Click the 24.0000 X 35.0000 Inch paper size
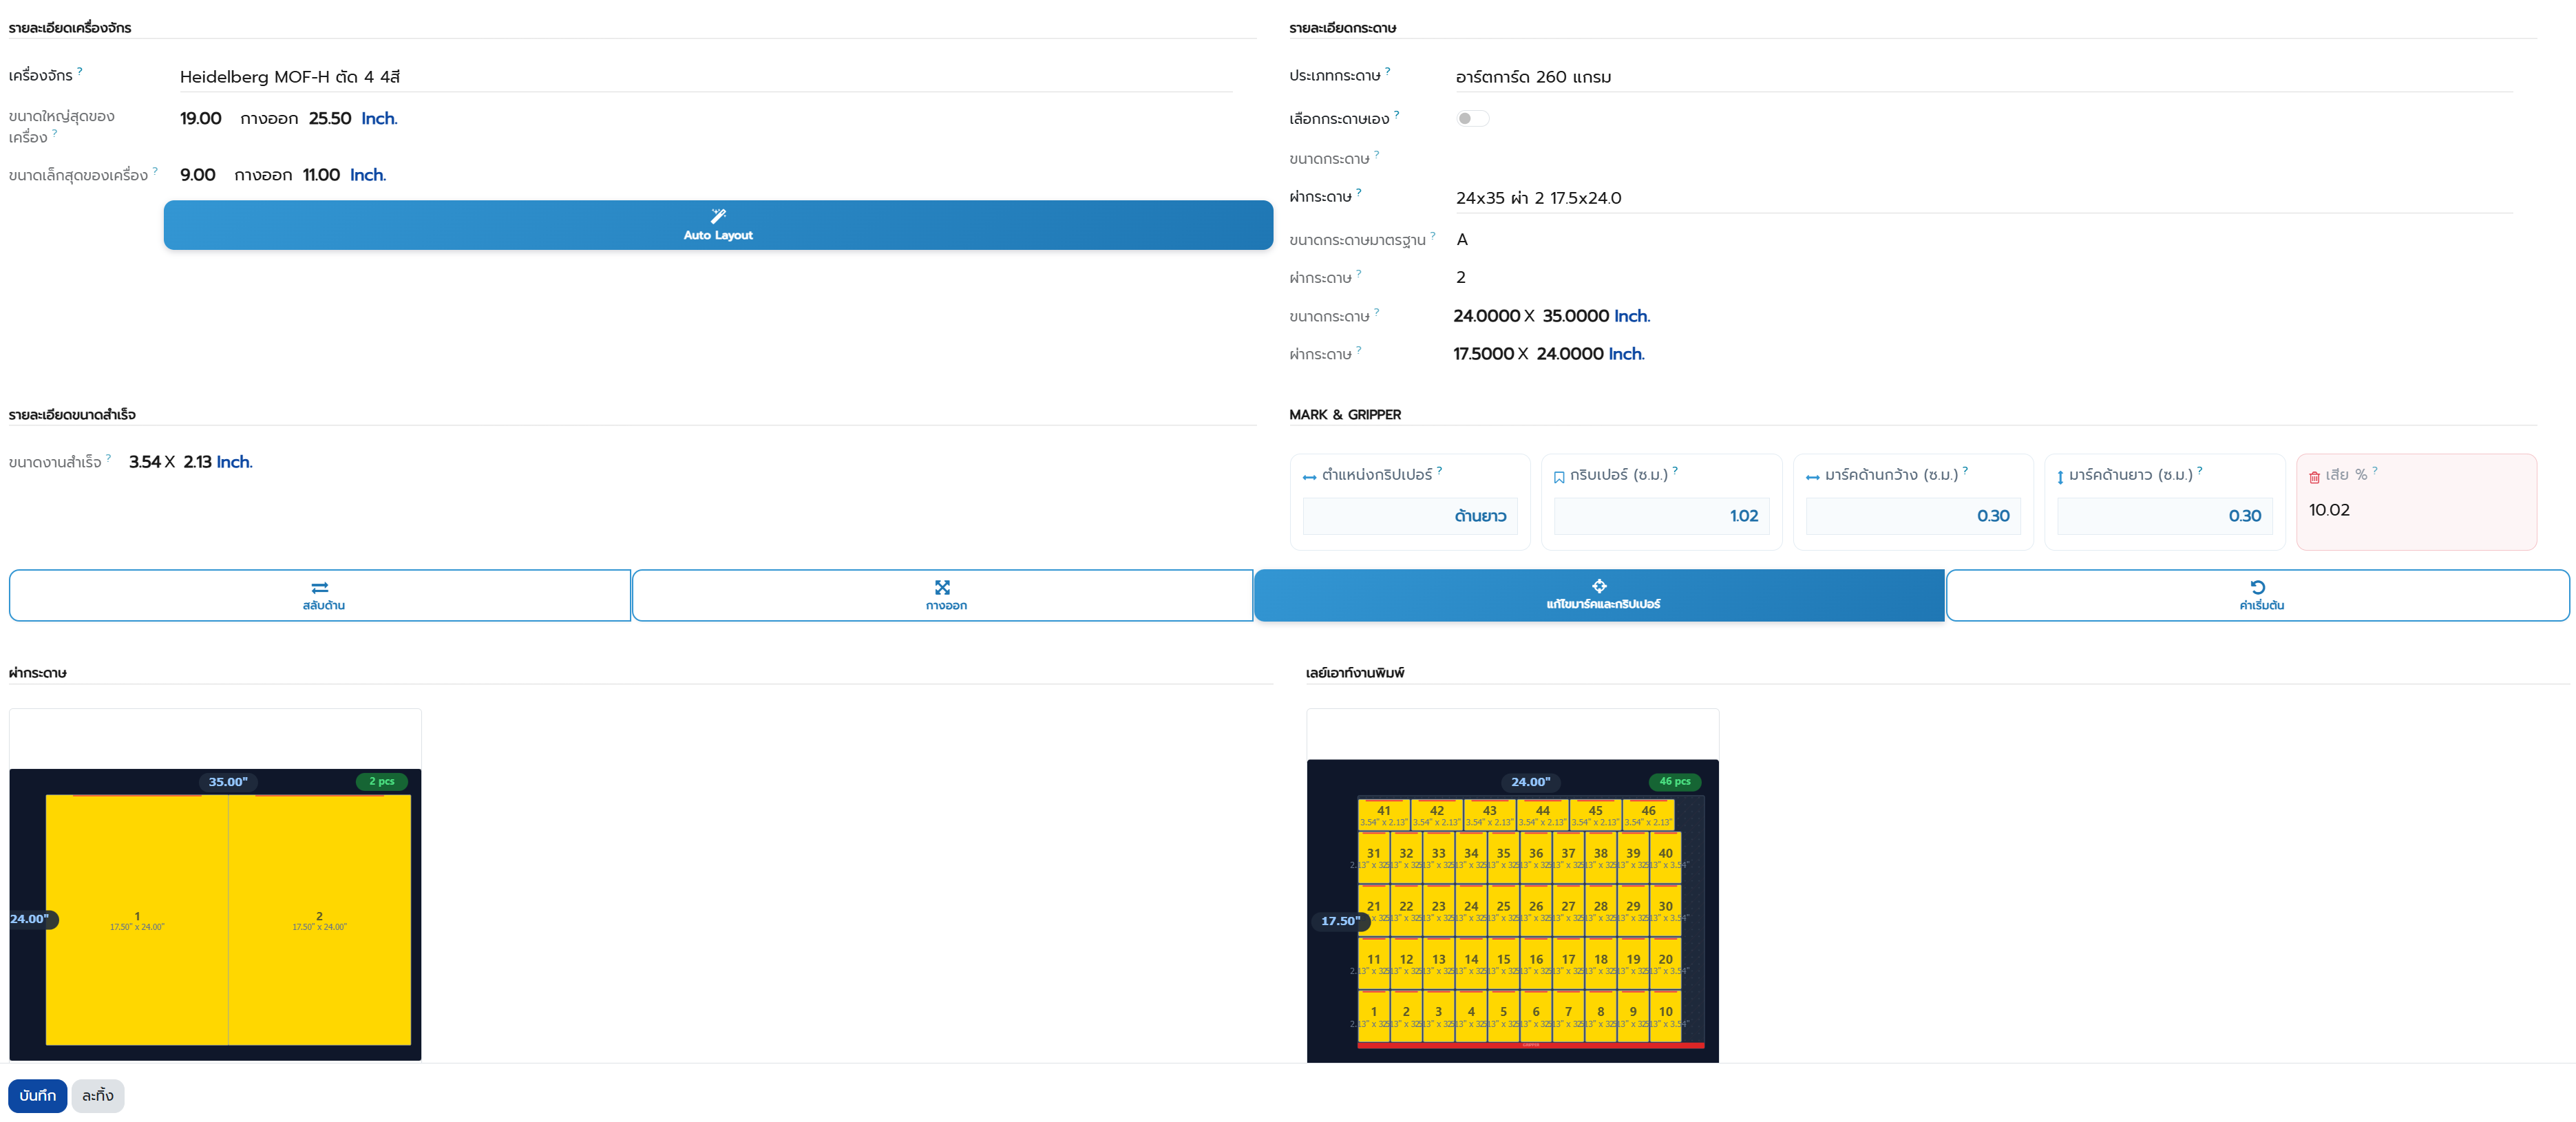The image size is (2576, 1122). [1551, 316]
